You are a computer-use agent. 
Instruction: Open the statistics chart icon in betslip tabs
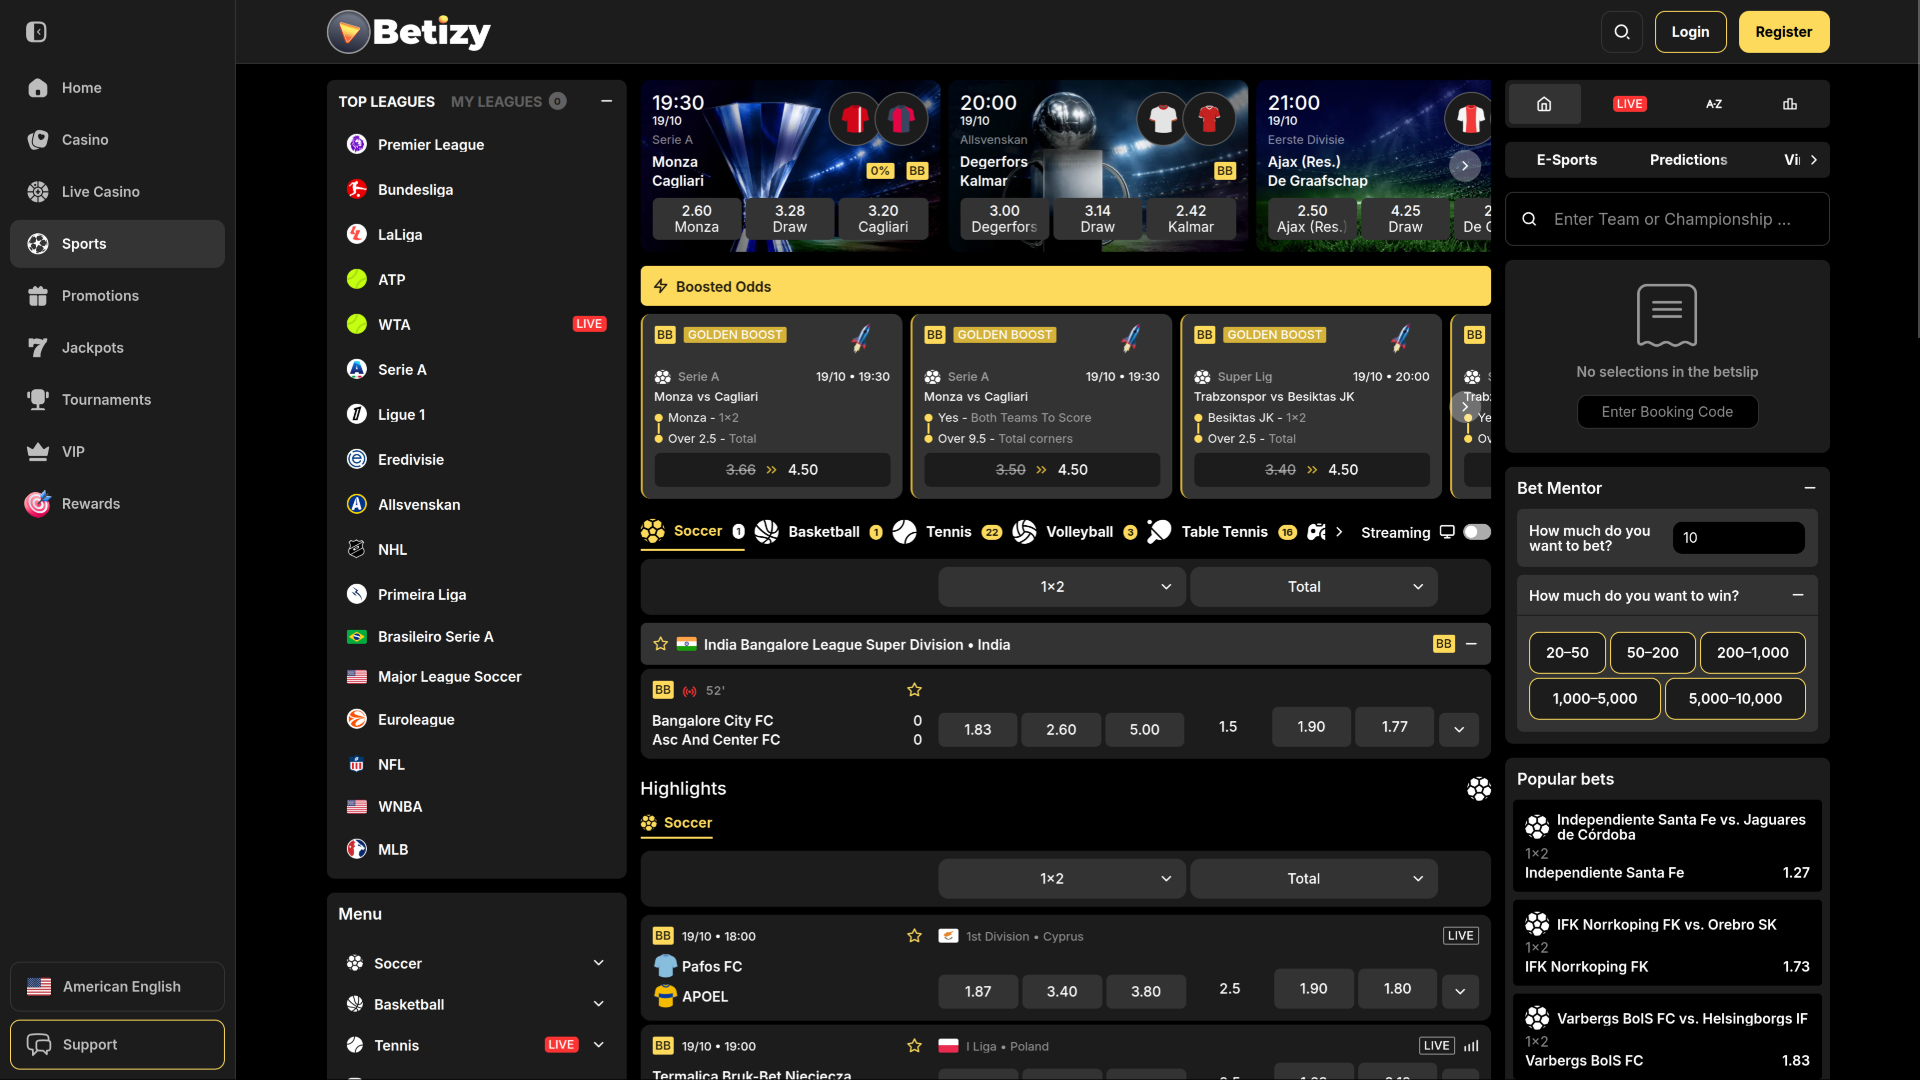[x=1790, y=104]
